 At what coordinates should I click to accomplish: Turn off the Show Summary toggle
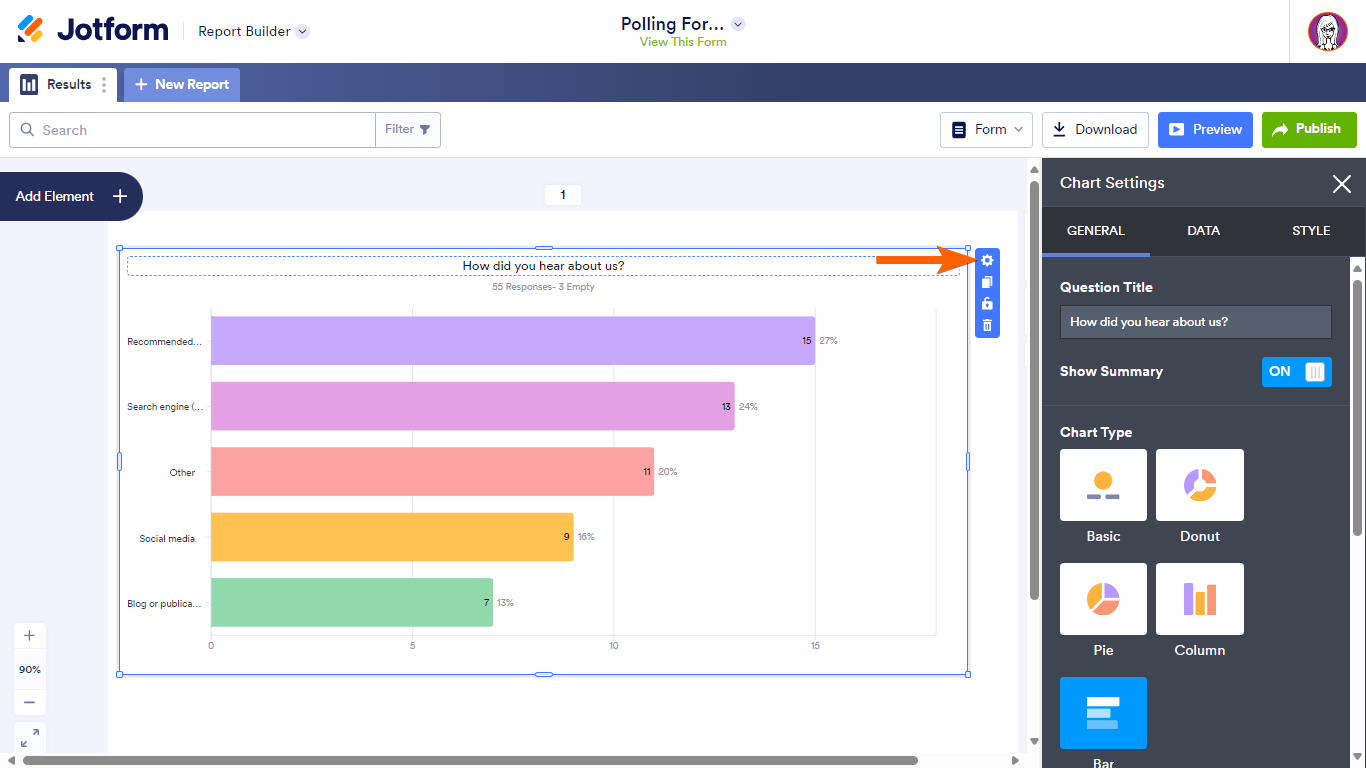click(x=1296, y=371)
